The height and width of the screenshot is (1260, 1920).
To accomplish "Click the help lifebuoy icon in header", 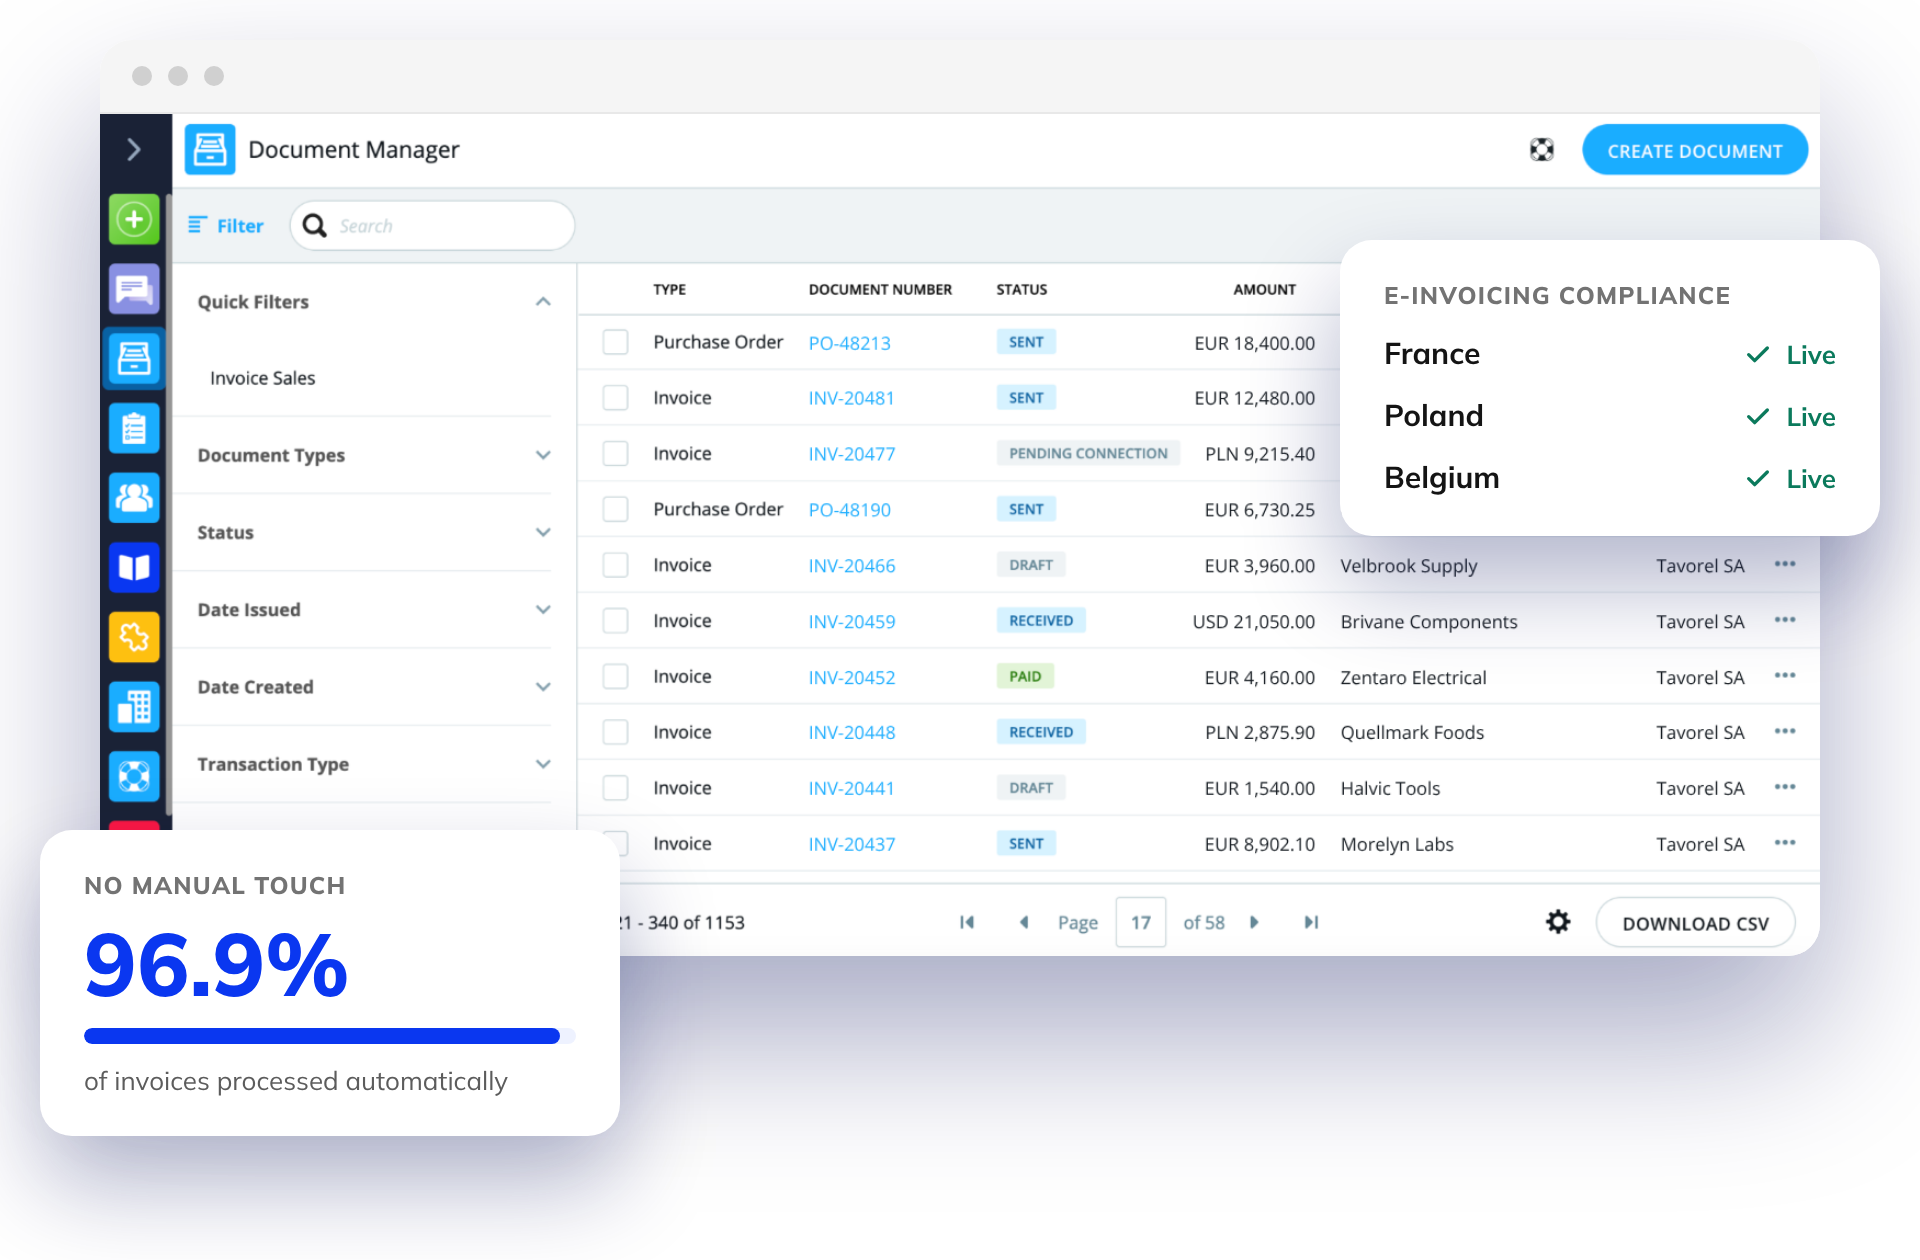I will point(1542,150).
